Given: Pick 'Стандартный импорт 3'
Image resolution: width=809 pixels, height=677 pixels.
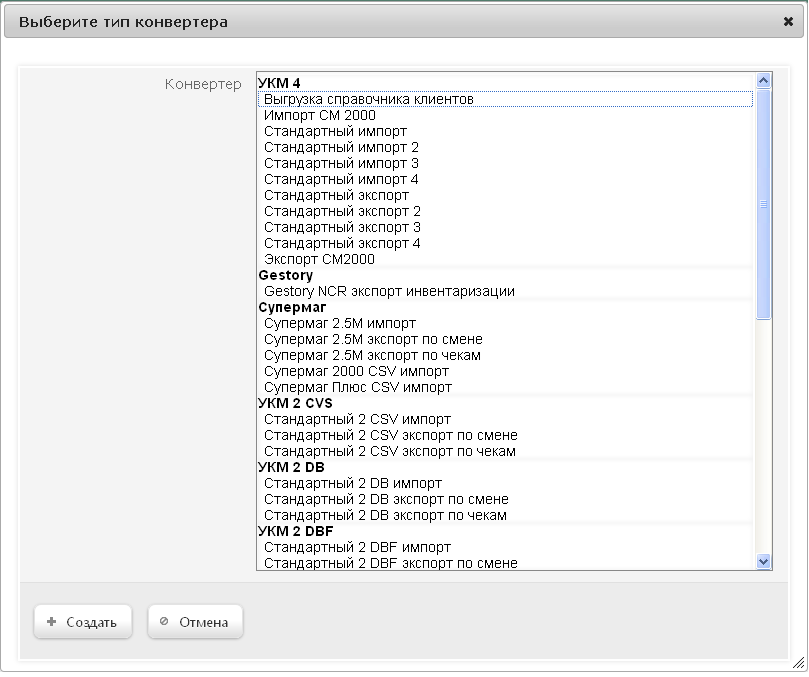Looking at the screenshot, I should (505, 163).
